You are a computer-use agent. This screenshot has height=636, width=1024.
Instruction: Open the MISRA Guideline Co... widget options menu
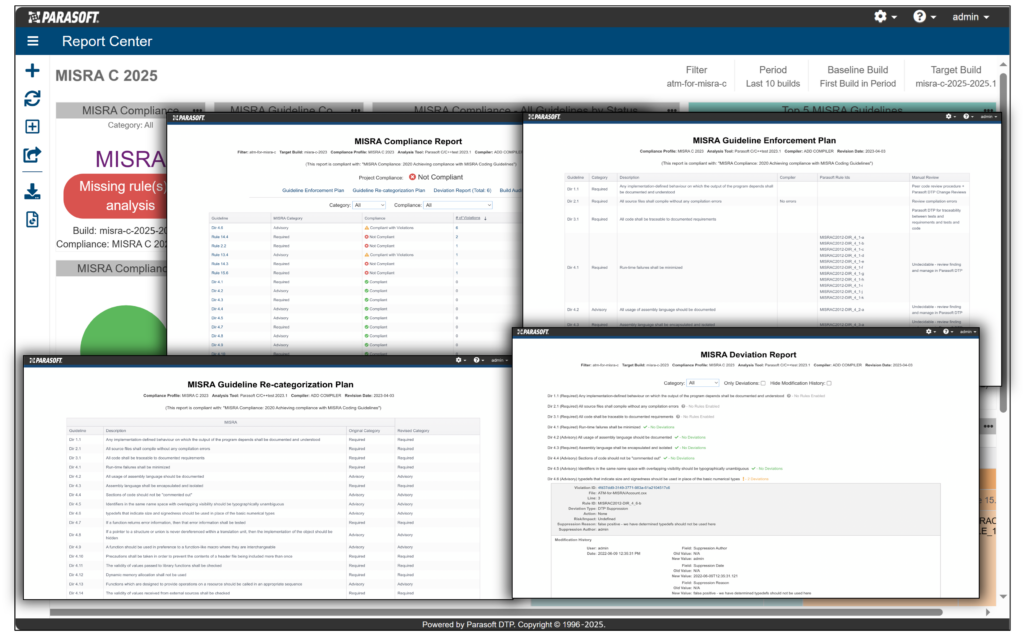355,110
